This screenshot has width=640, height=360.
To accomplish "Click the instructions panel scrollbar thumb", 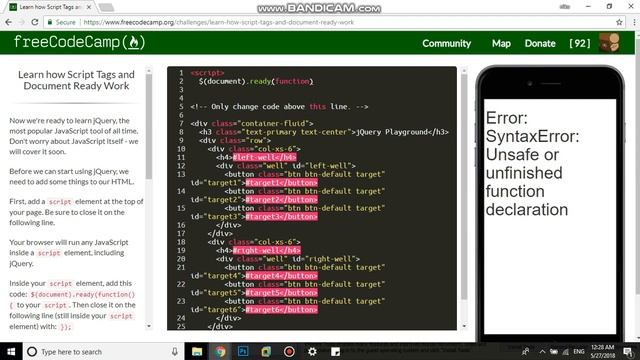I will coord(149,126).
